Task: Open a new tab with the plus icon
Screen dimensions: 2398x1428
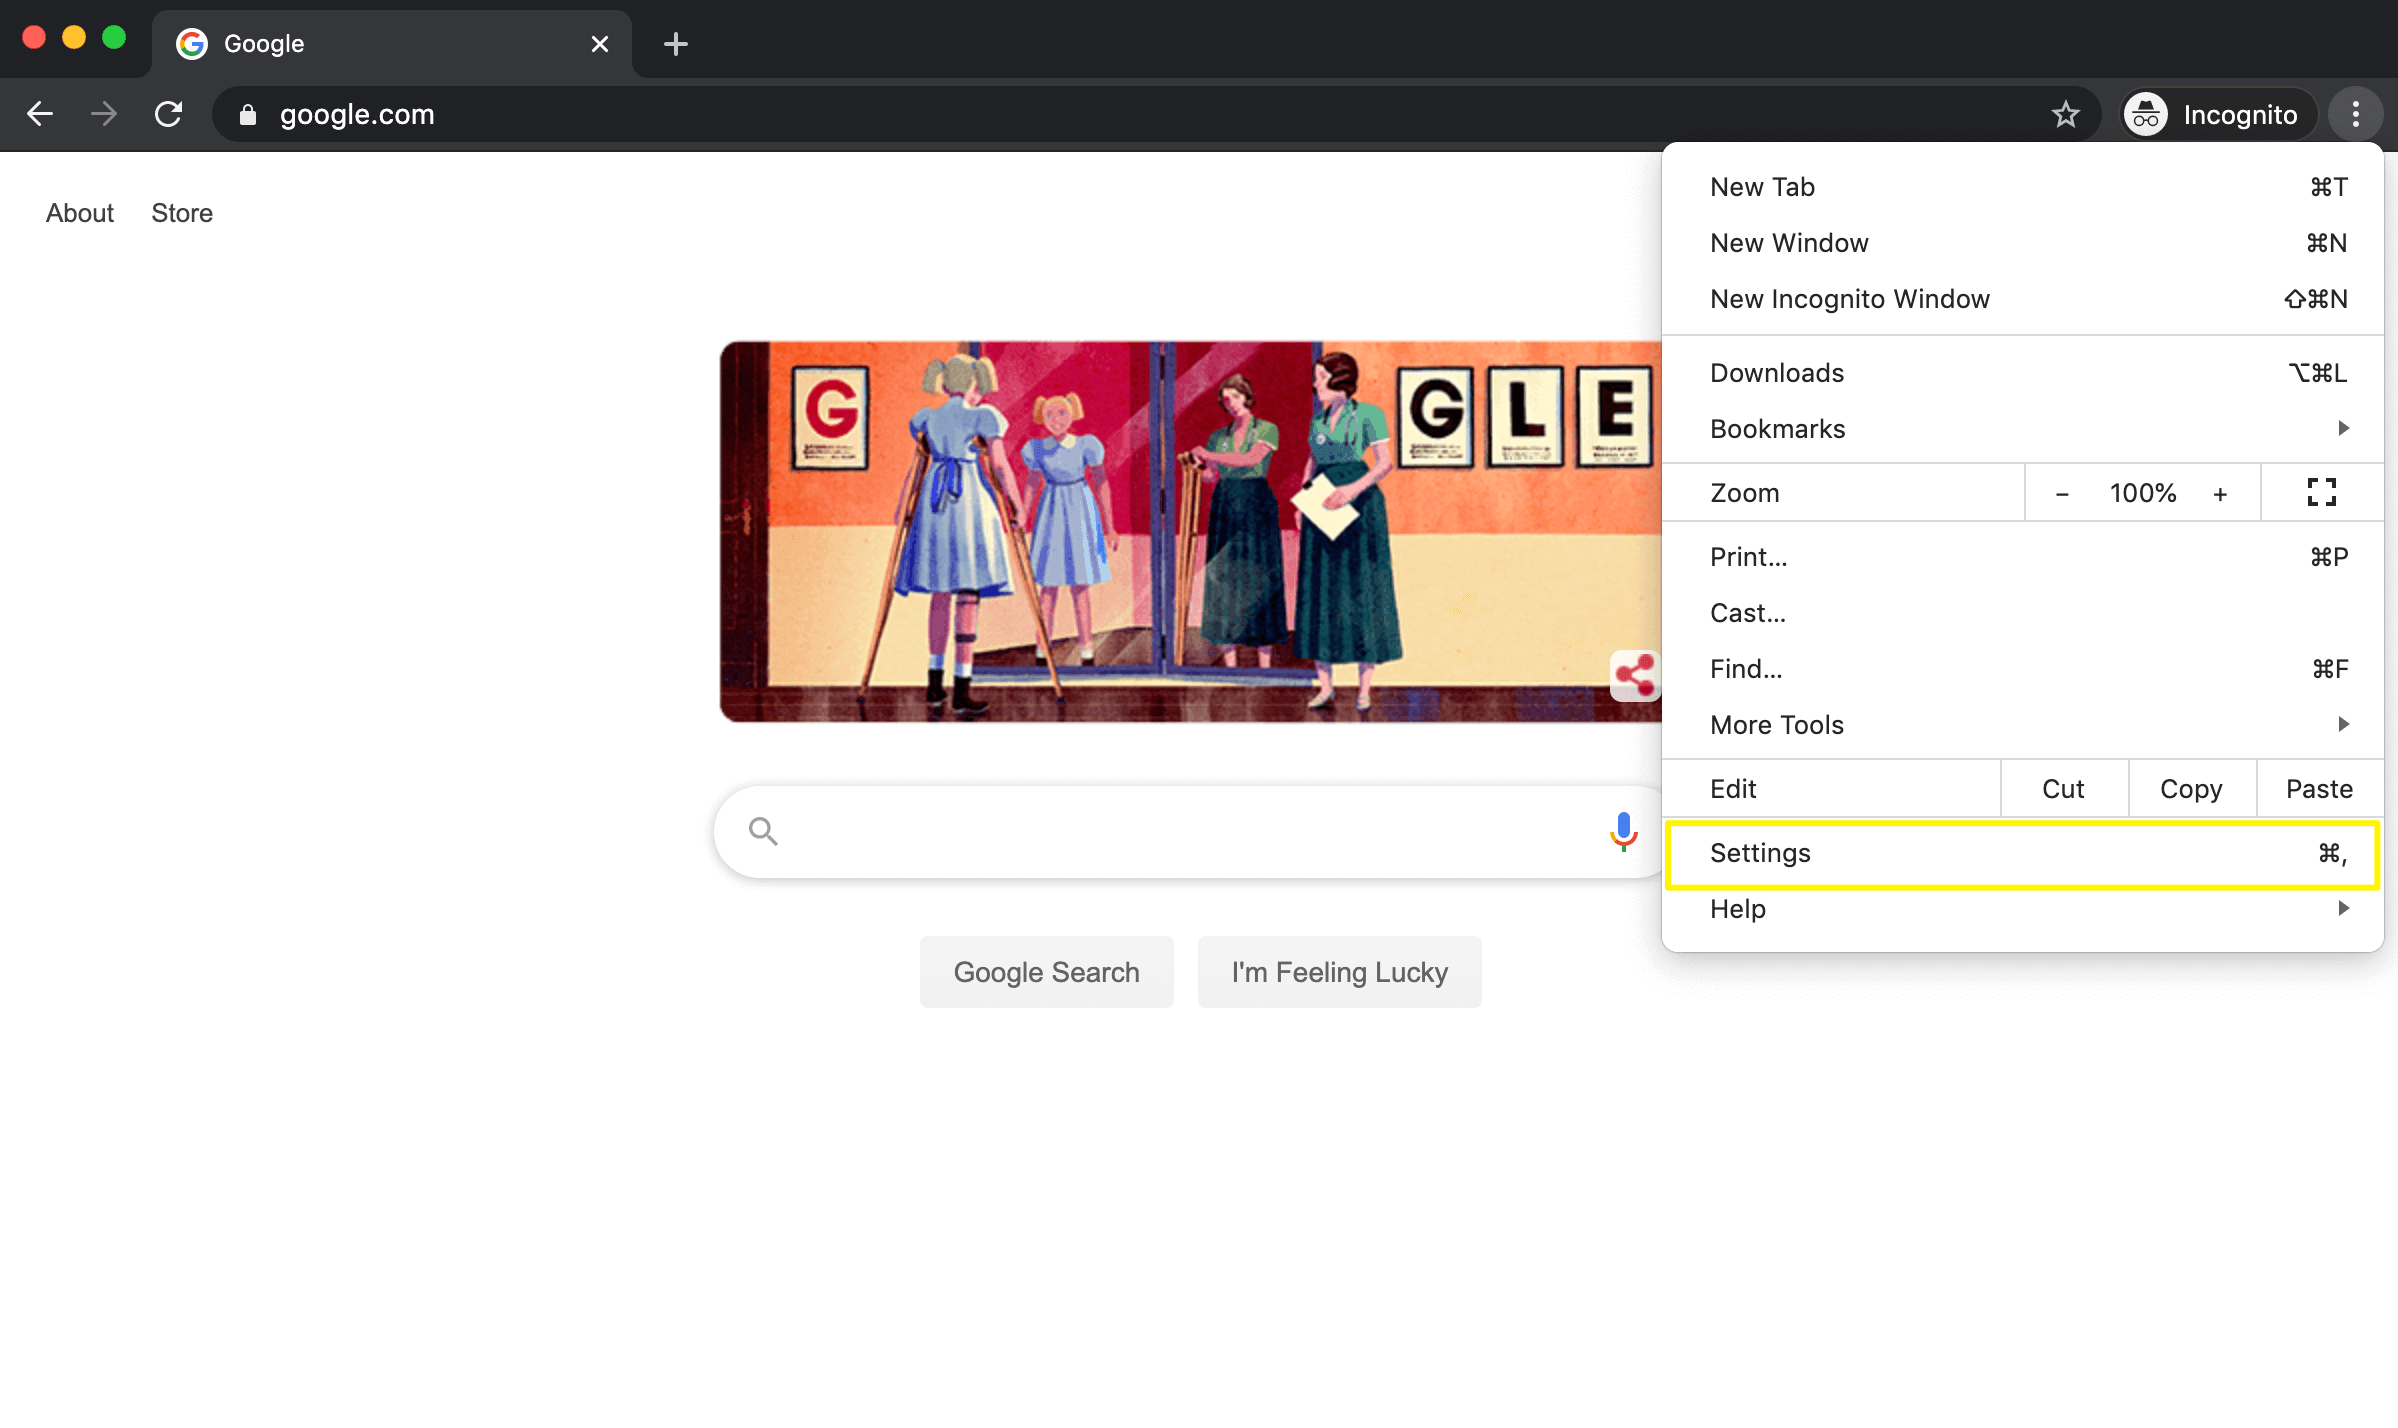Action: tap(677, 43)
